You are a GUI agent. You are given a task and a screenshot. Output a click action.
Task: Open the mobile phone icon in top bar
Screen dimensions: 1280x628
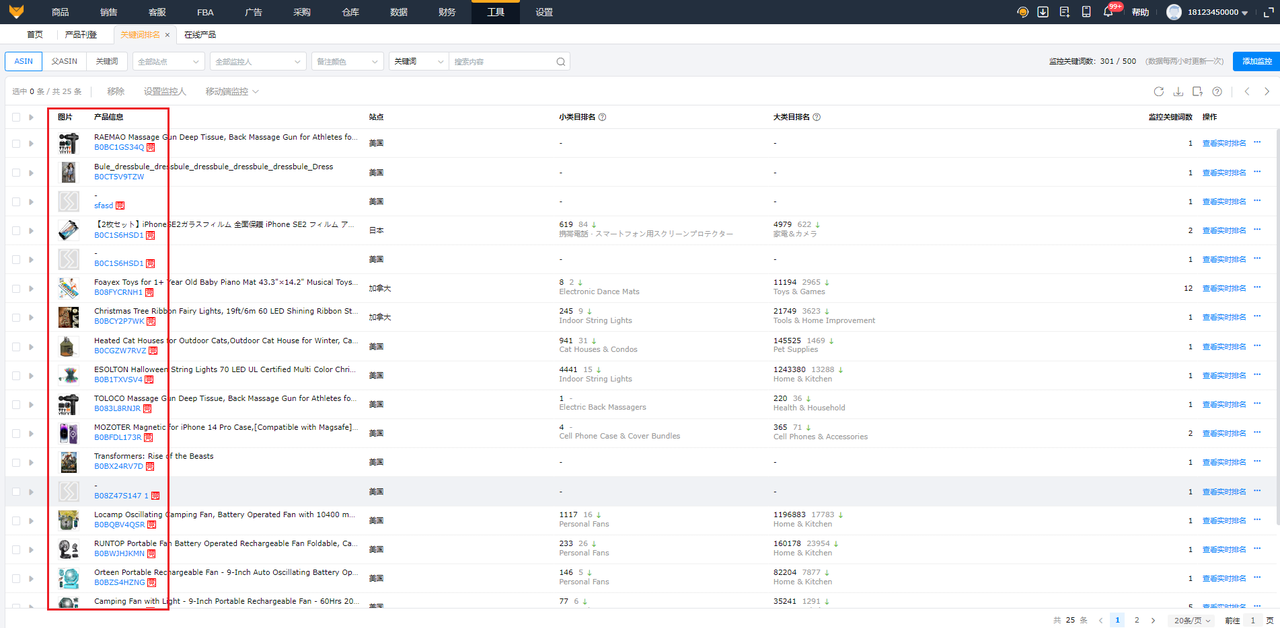tap(1086, 12)
